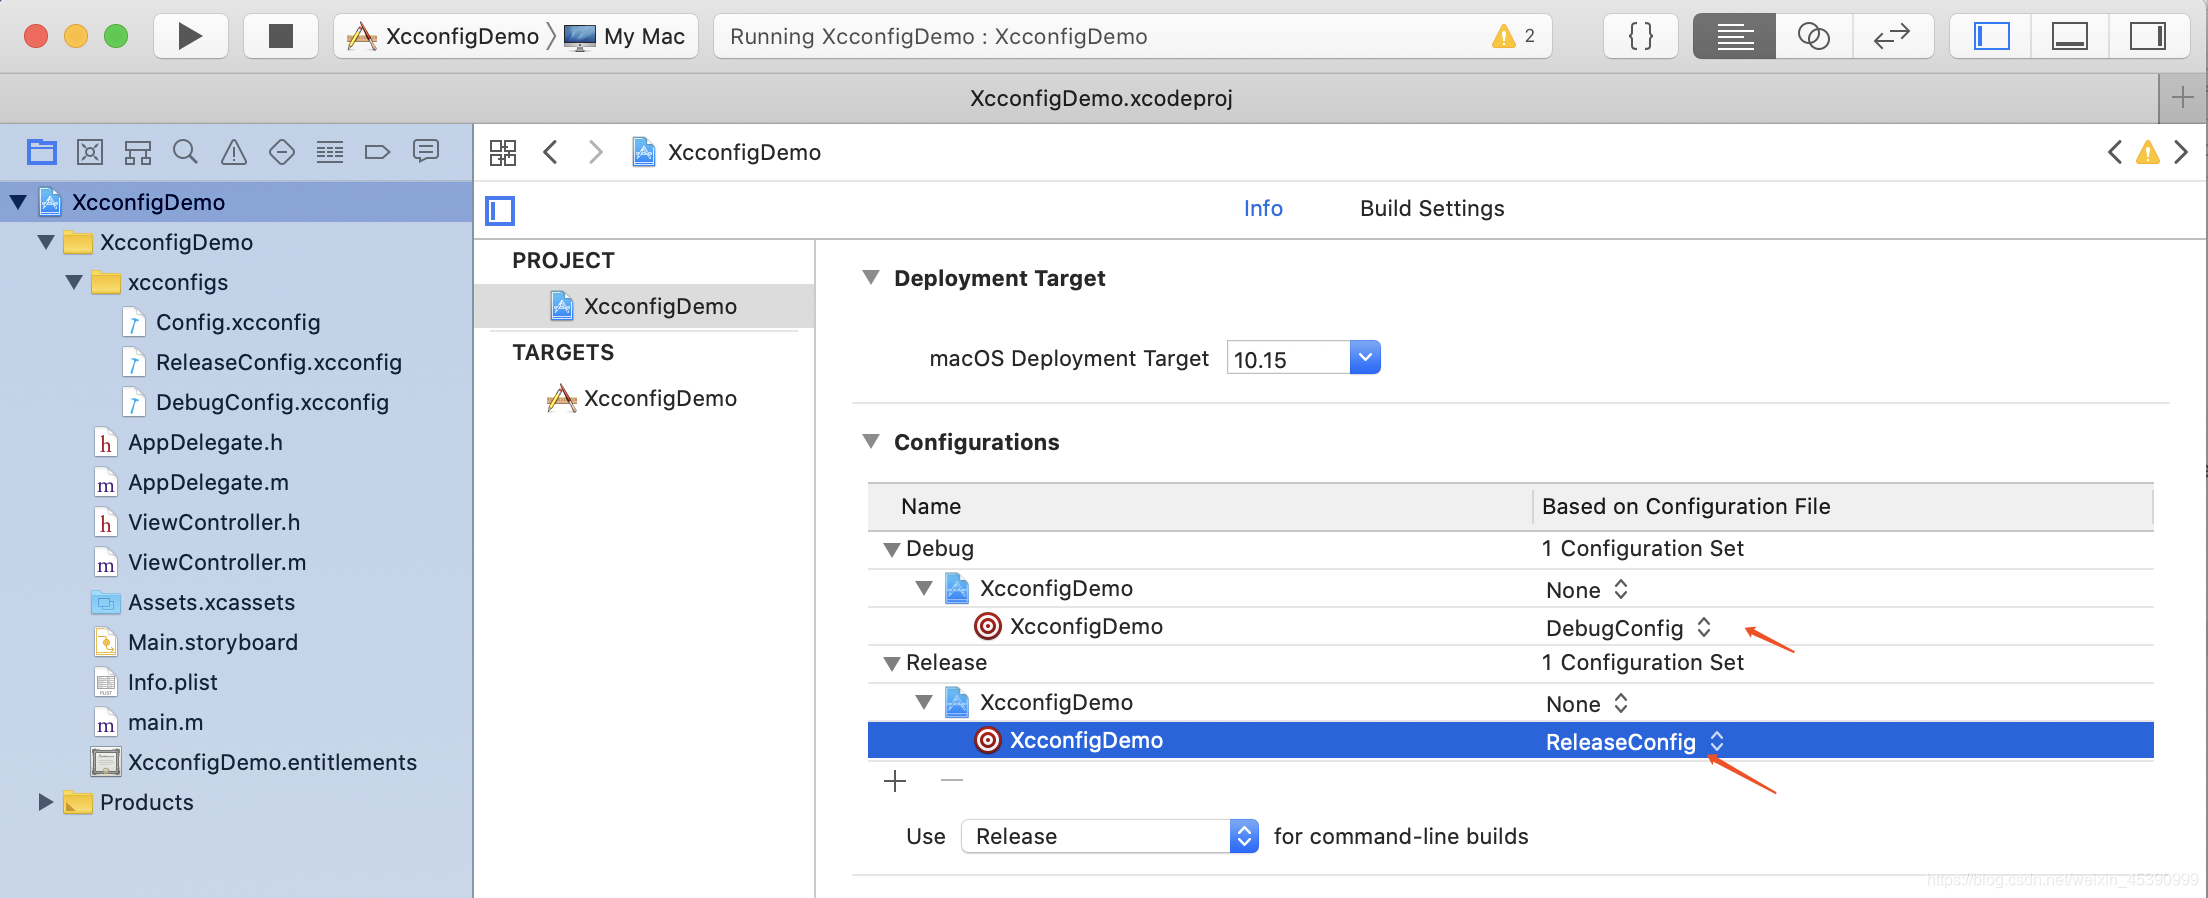Select Main.storyboard file
The height and width of the screenshot is (898, 2208).
pos(196,642)
